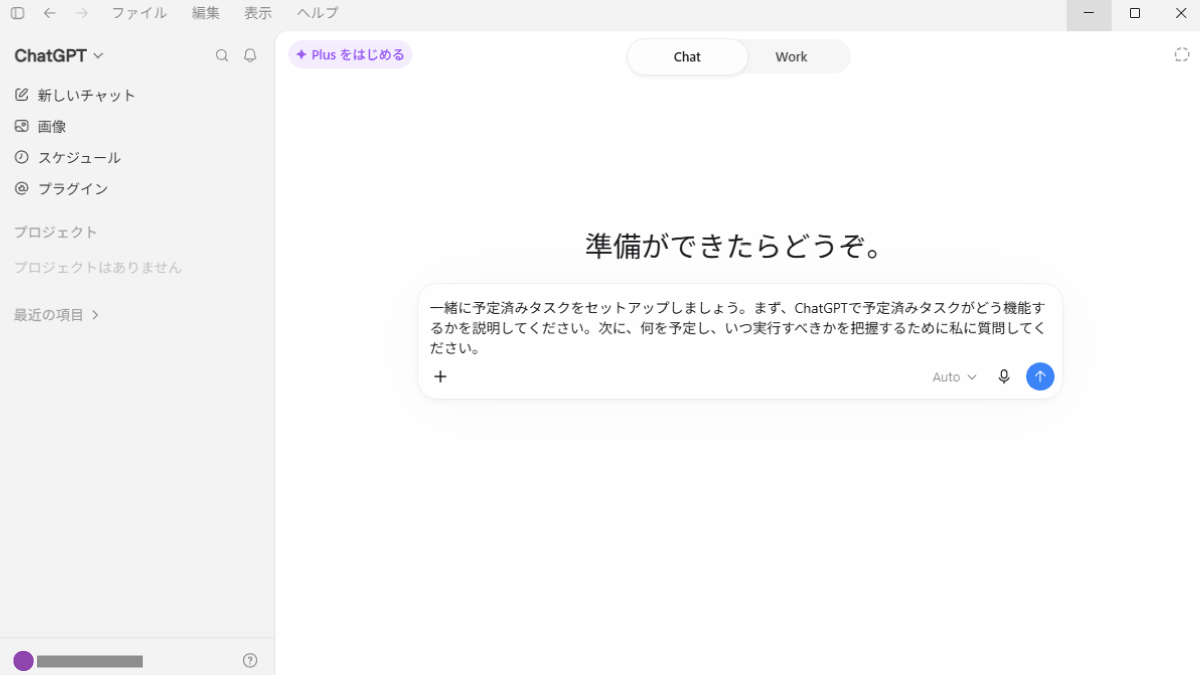The height and width of the screenshot is (675, 1200).
Task: Click the purple profile avatar
Action: point(23,661)
